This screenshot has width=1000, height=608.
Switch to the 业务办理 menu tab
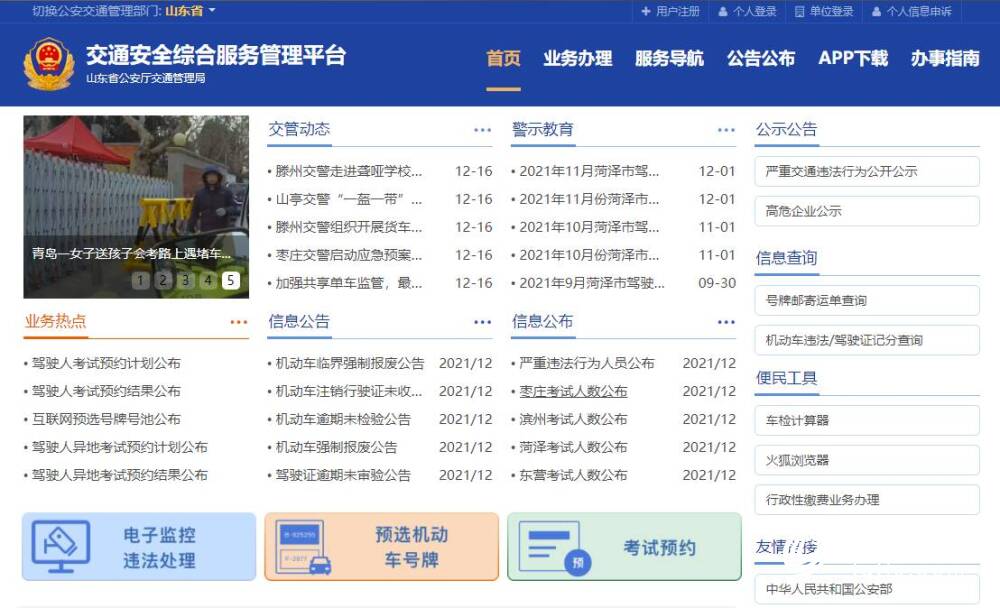tap(579, 60)
